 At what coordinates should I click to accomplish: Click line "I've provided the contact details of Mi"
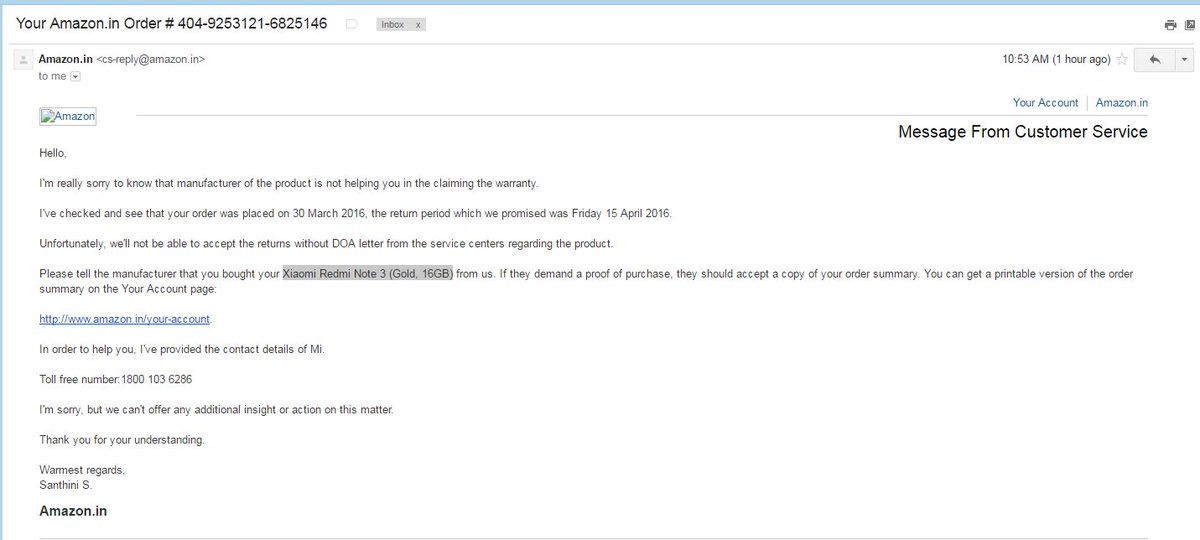pos(182,349)
